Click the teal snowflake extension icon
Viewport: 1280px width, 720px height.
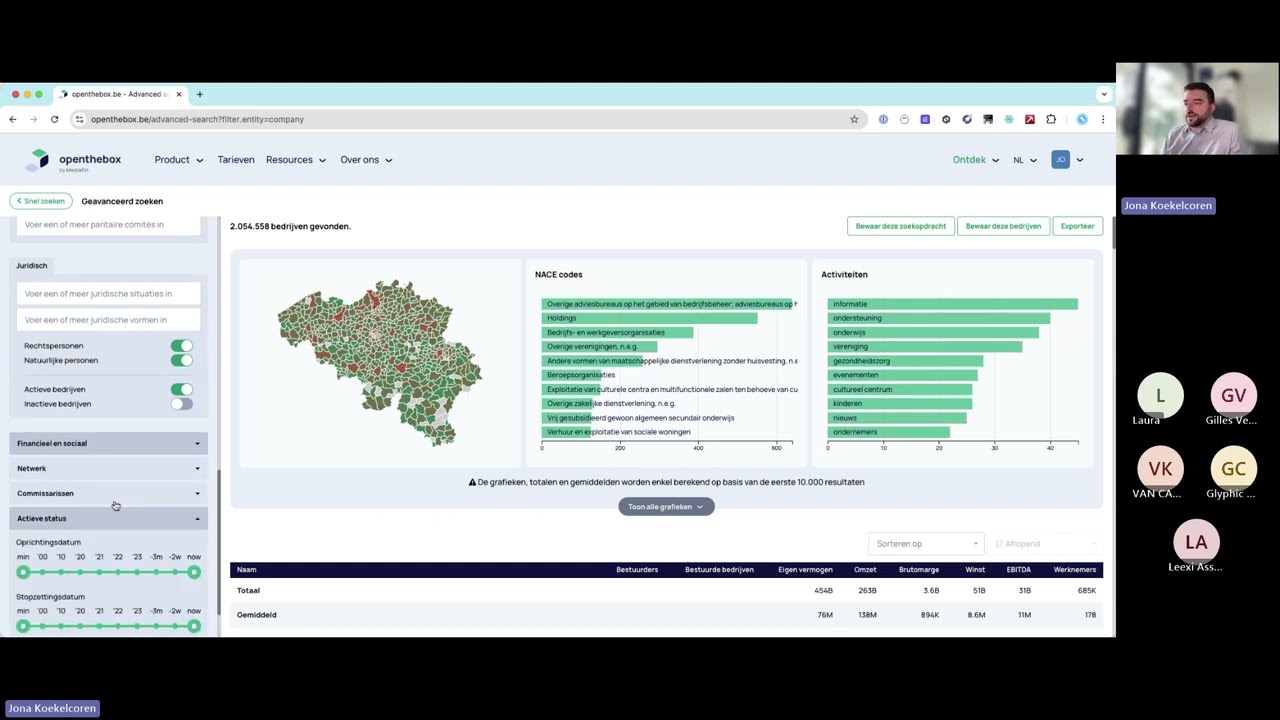coord(1009,119)
